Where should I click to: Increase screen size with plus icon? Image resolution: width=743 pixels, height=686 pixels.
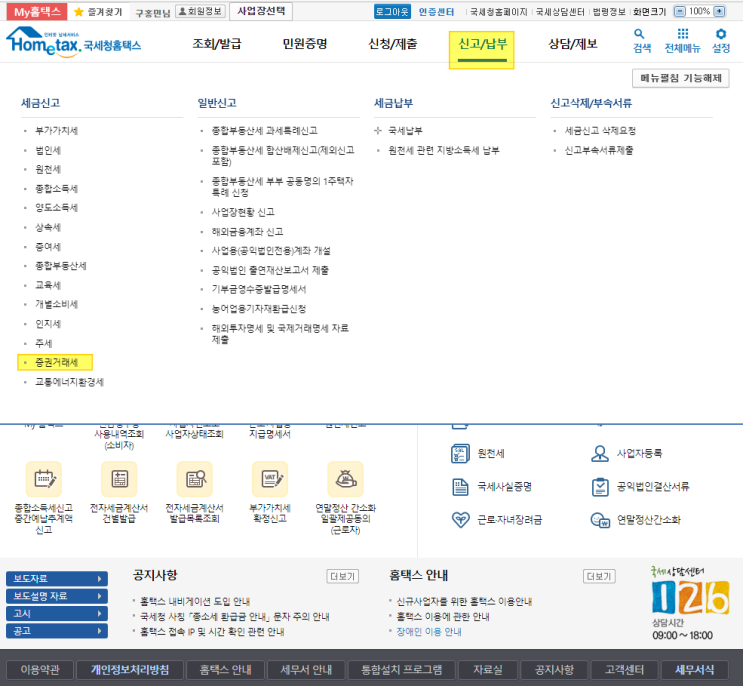pyautogui.click(x=719, y=11)
